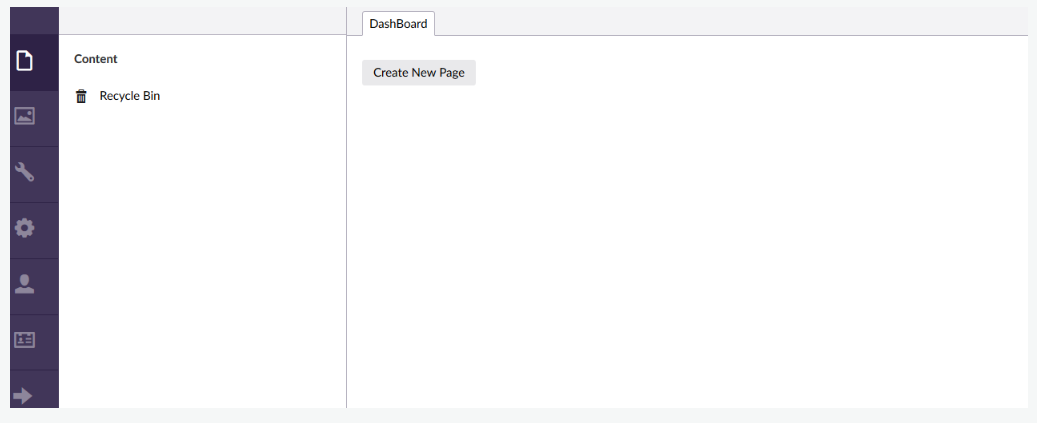1037x423 pixels.
Task: Switch to the DashBoard tab
Action: tap(398, 24)
